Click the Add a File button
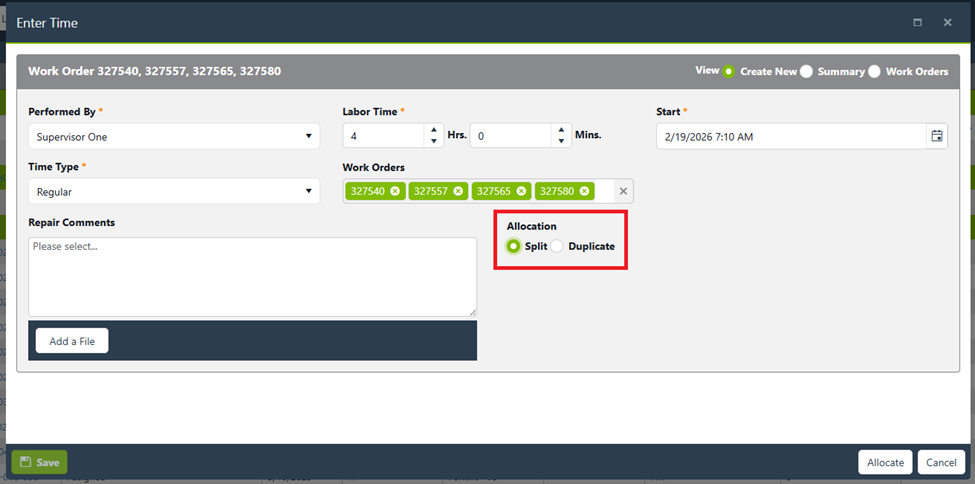Image resolution: width=975 pixels, height=484 pixels. [x=72, y=341]
